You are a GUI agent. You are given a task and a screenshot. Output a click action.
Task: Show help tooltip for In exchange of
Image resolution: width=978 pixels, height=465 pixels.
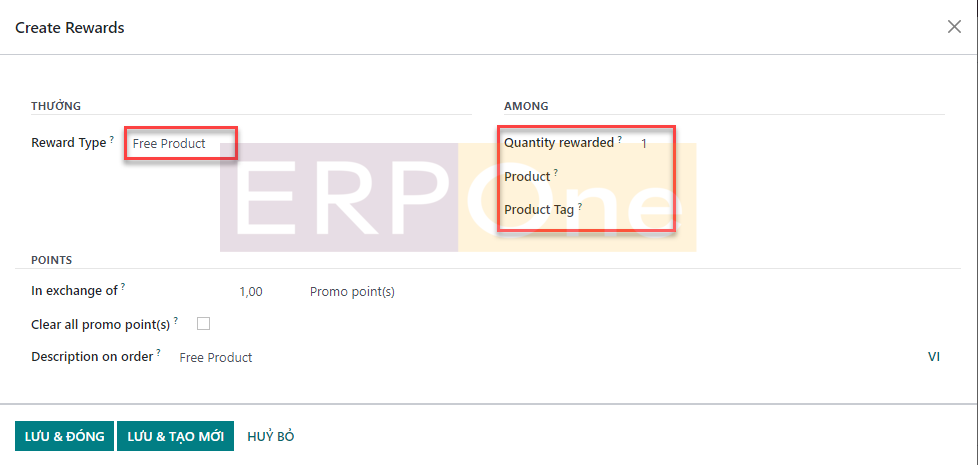coord(123,287)
